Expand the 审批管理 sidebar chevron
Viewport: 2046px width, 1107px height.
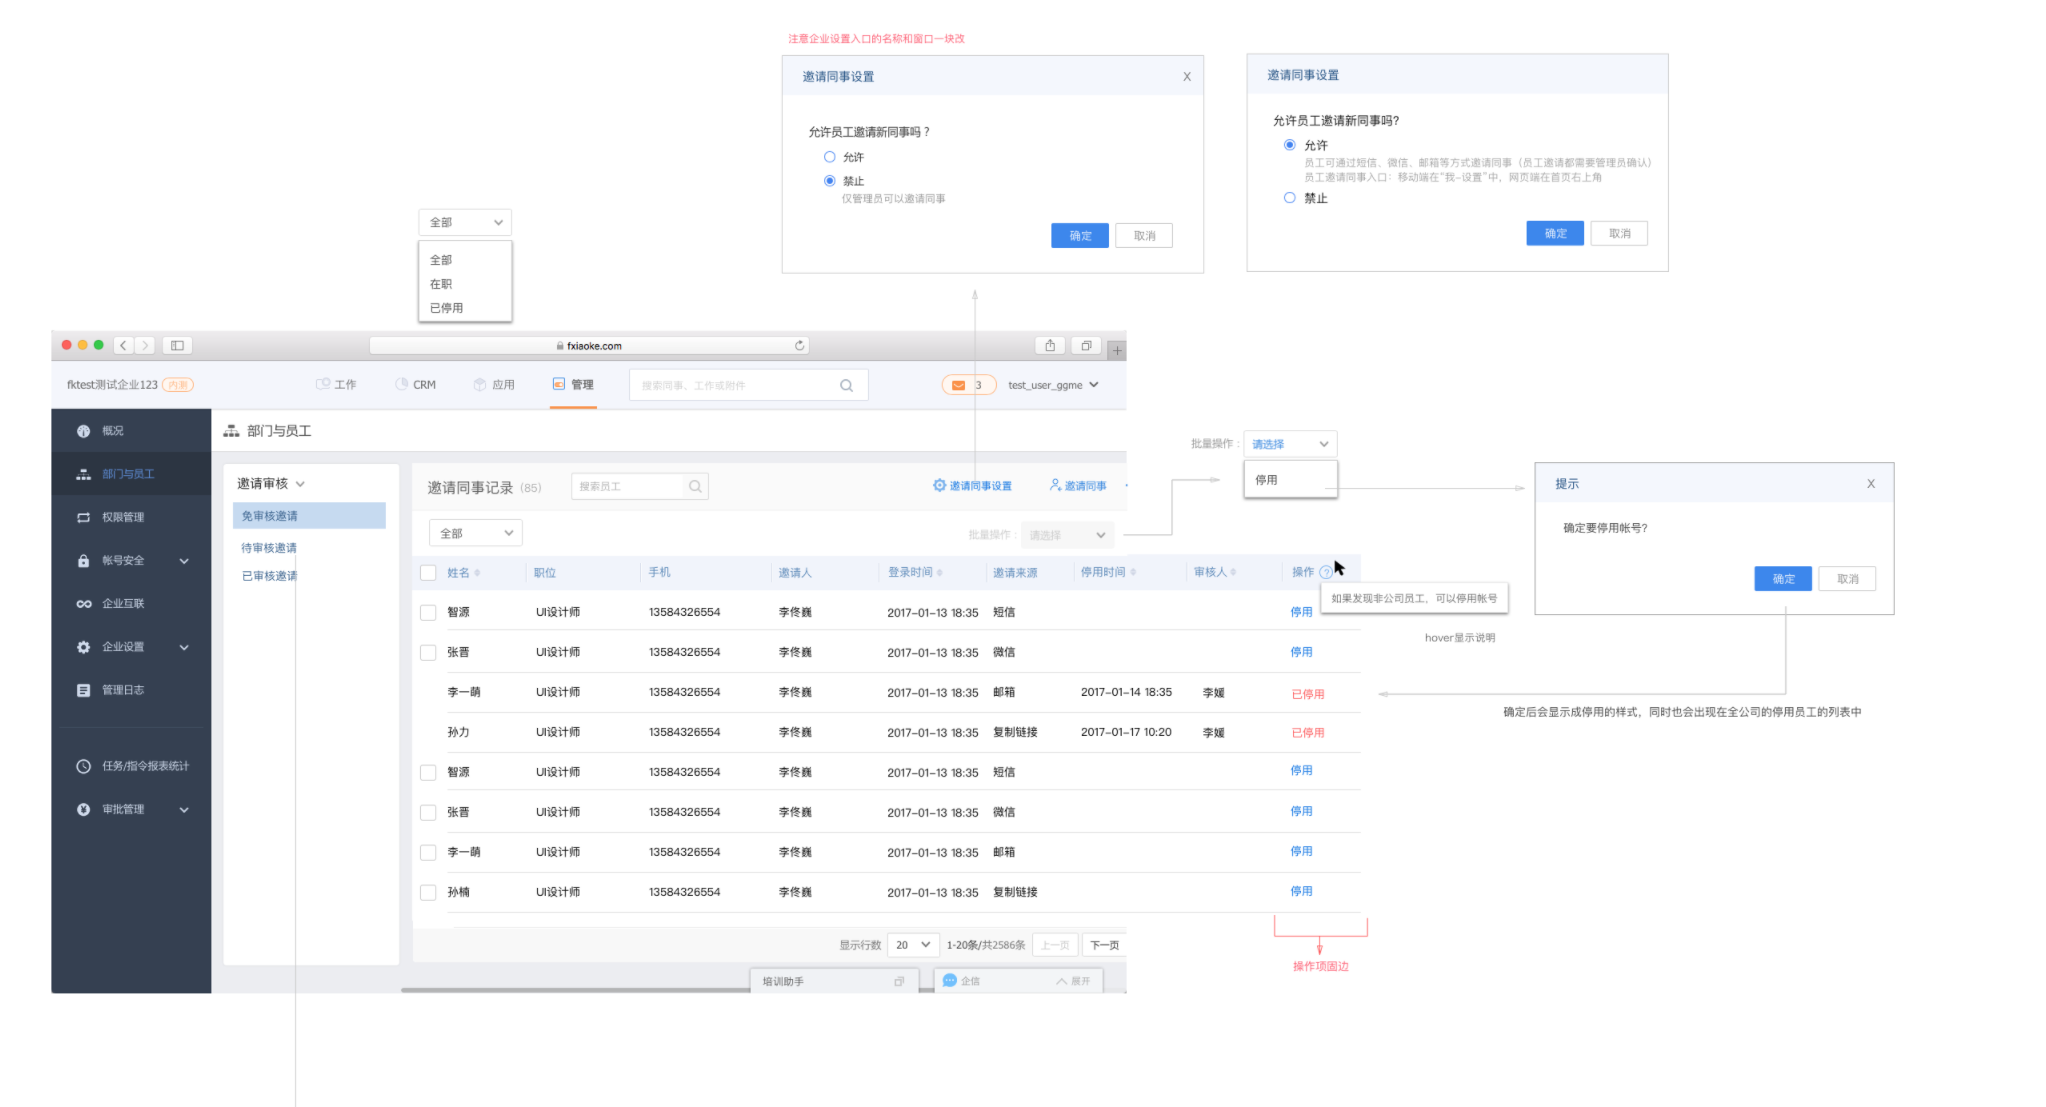tap(184, 810)
